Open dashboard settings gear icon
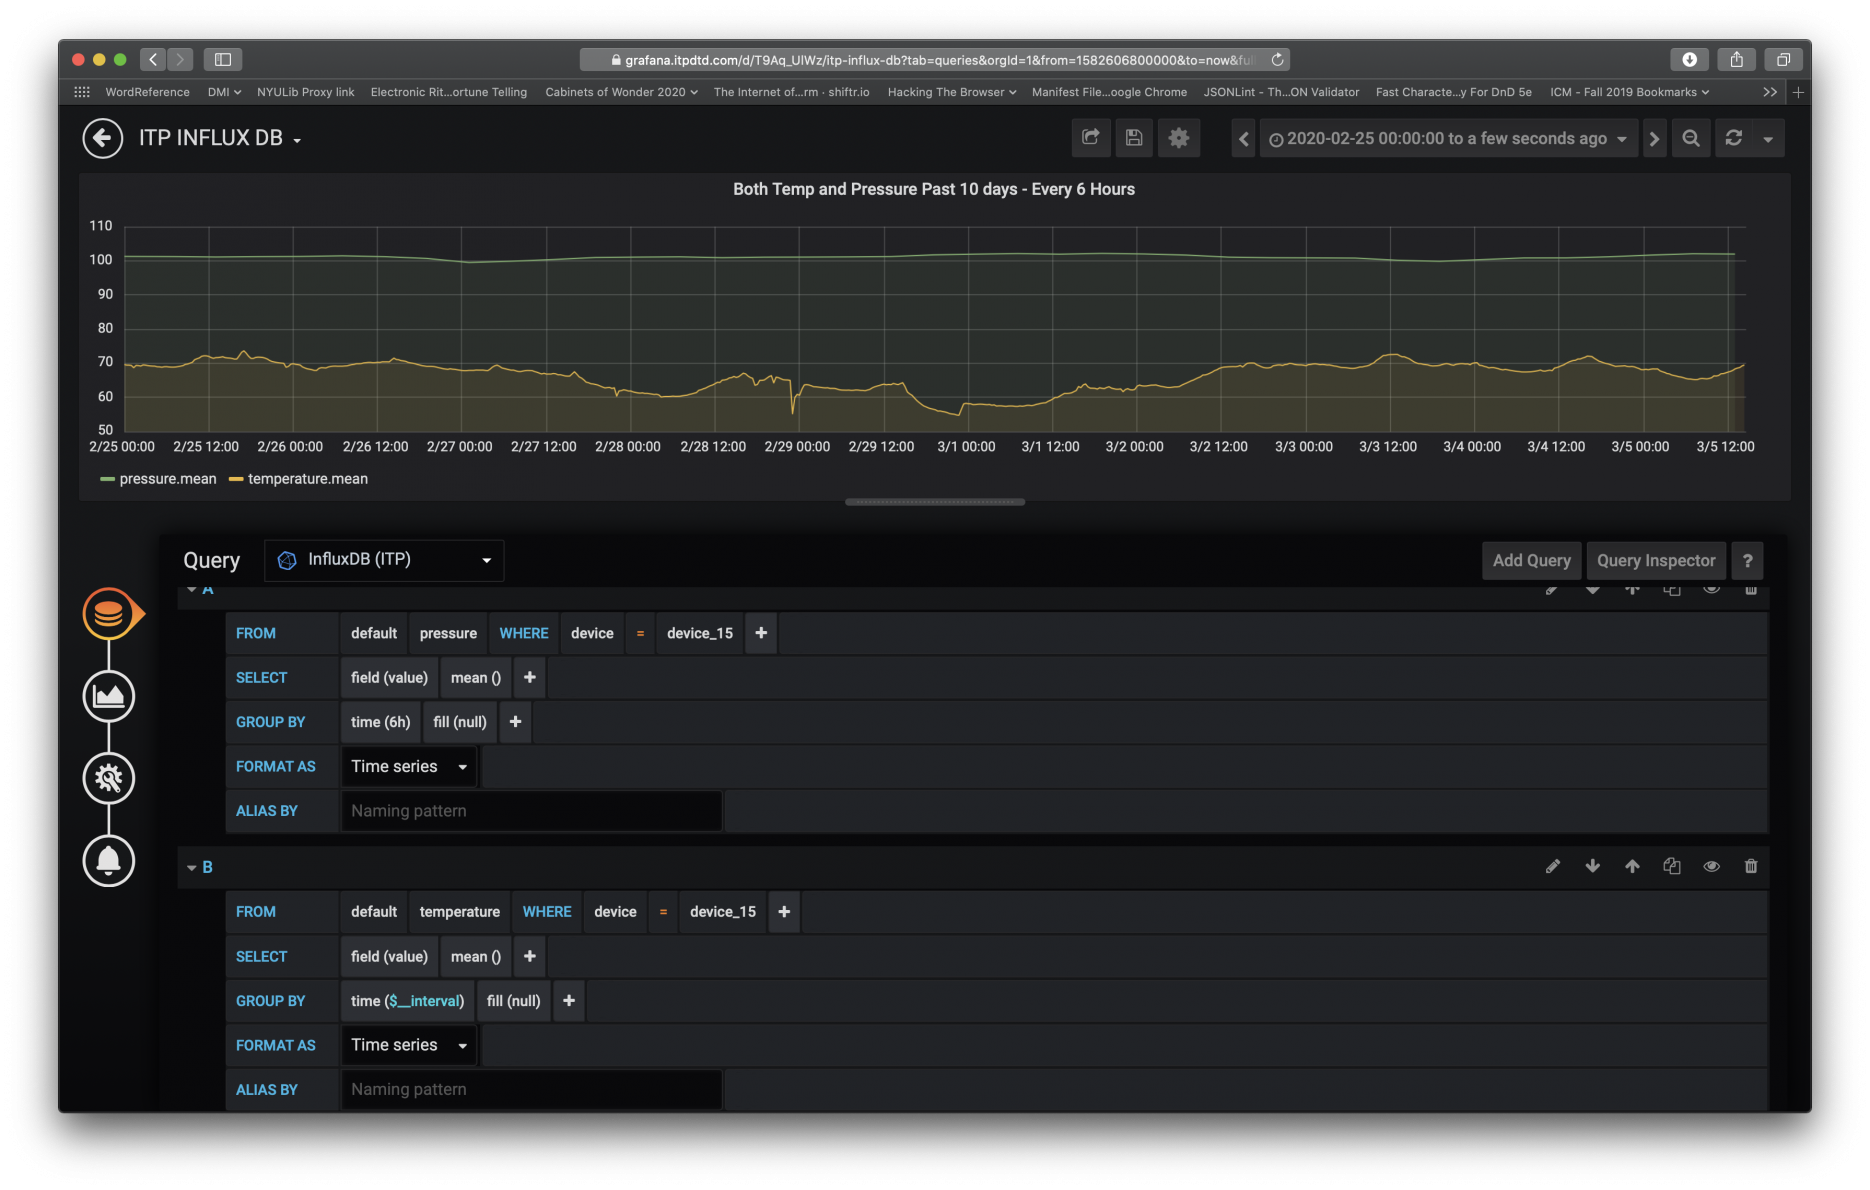Image resolution: width=1870 pixels, height=1190 pixels. tap(1179, 138)
